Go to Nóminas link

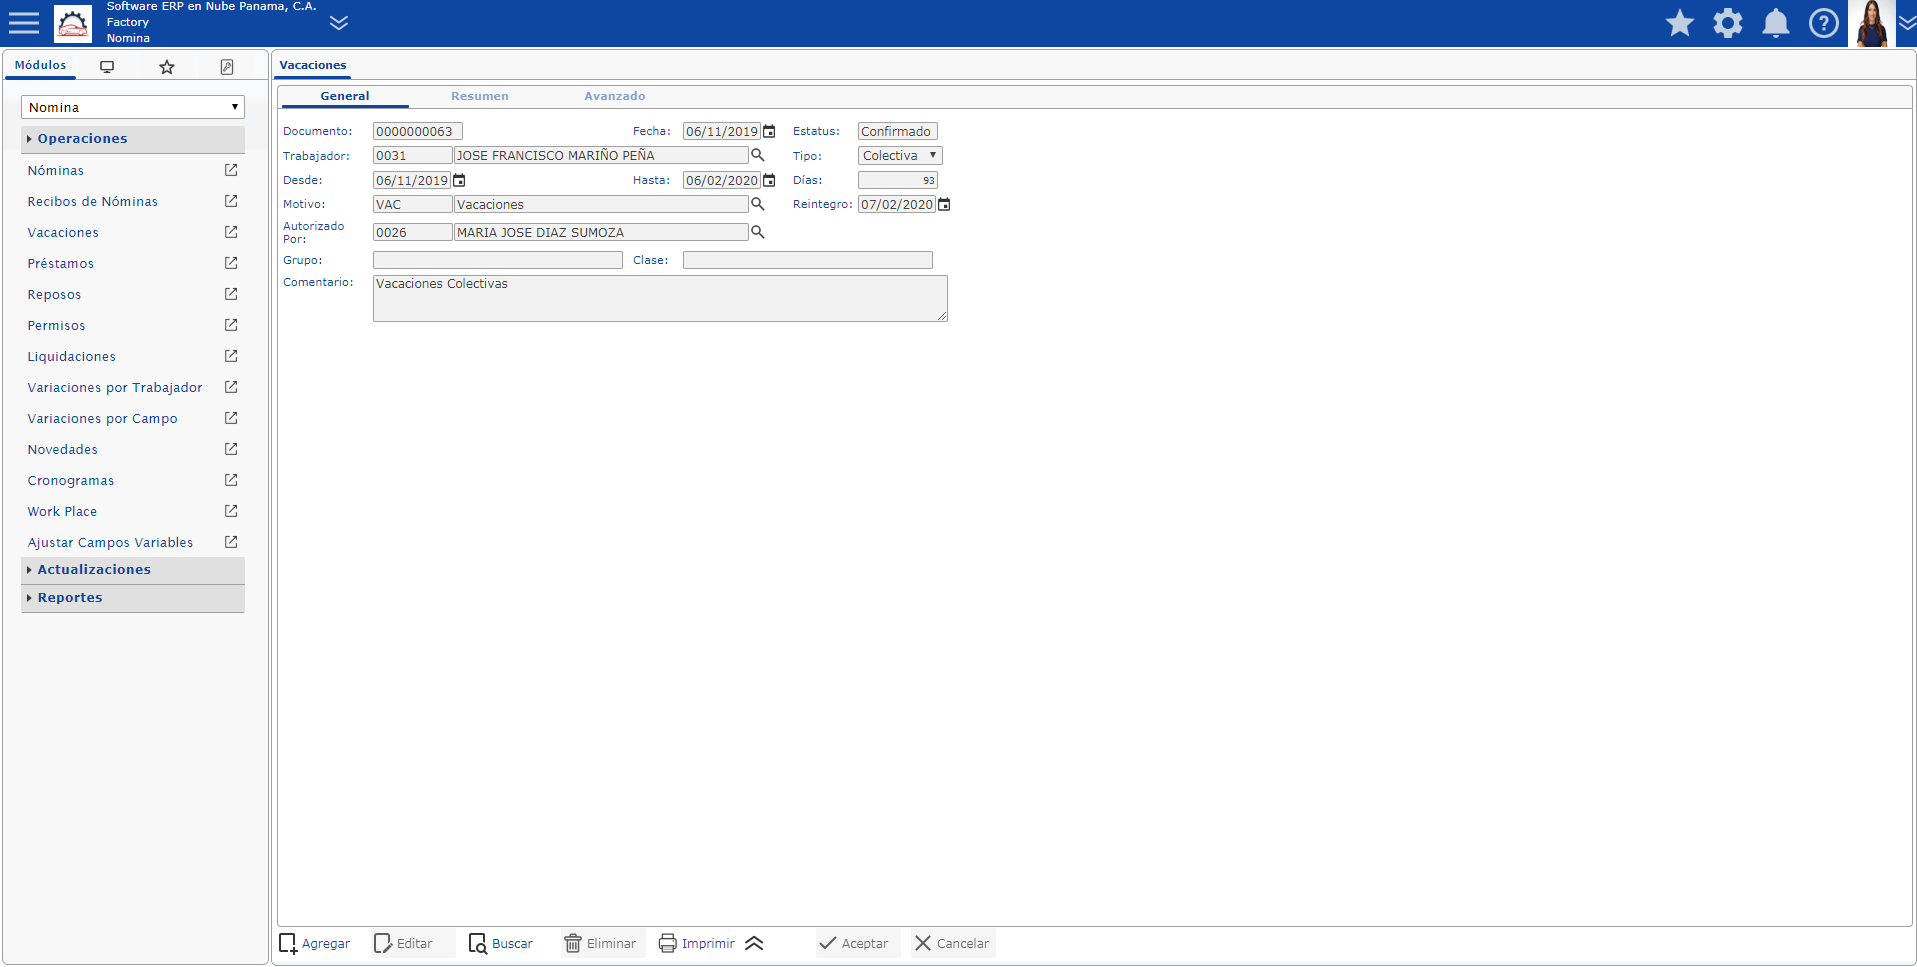point(56,171)
